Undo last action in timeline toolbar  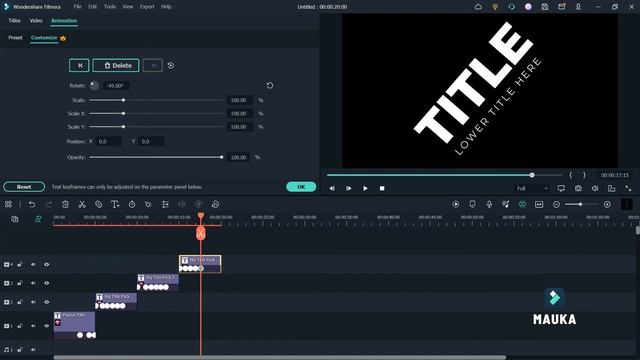coord(32,204)
